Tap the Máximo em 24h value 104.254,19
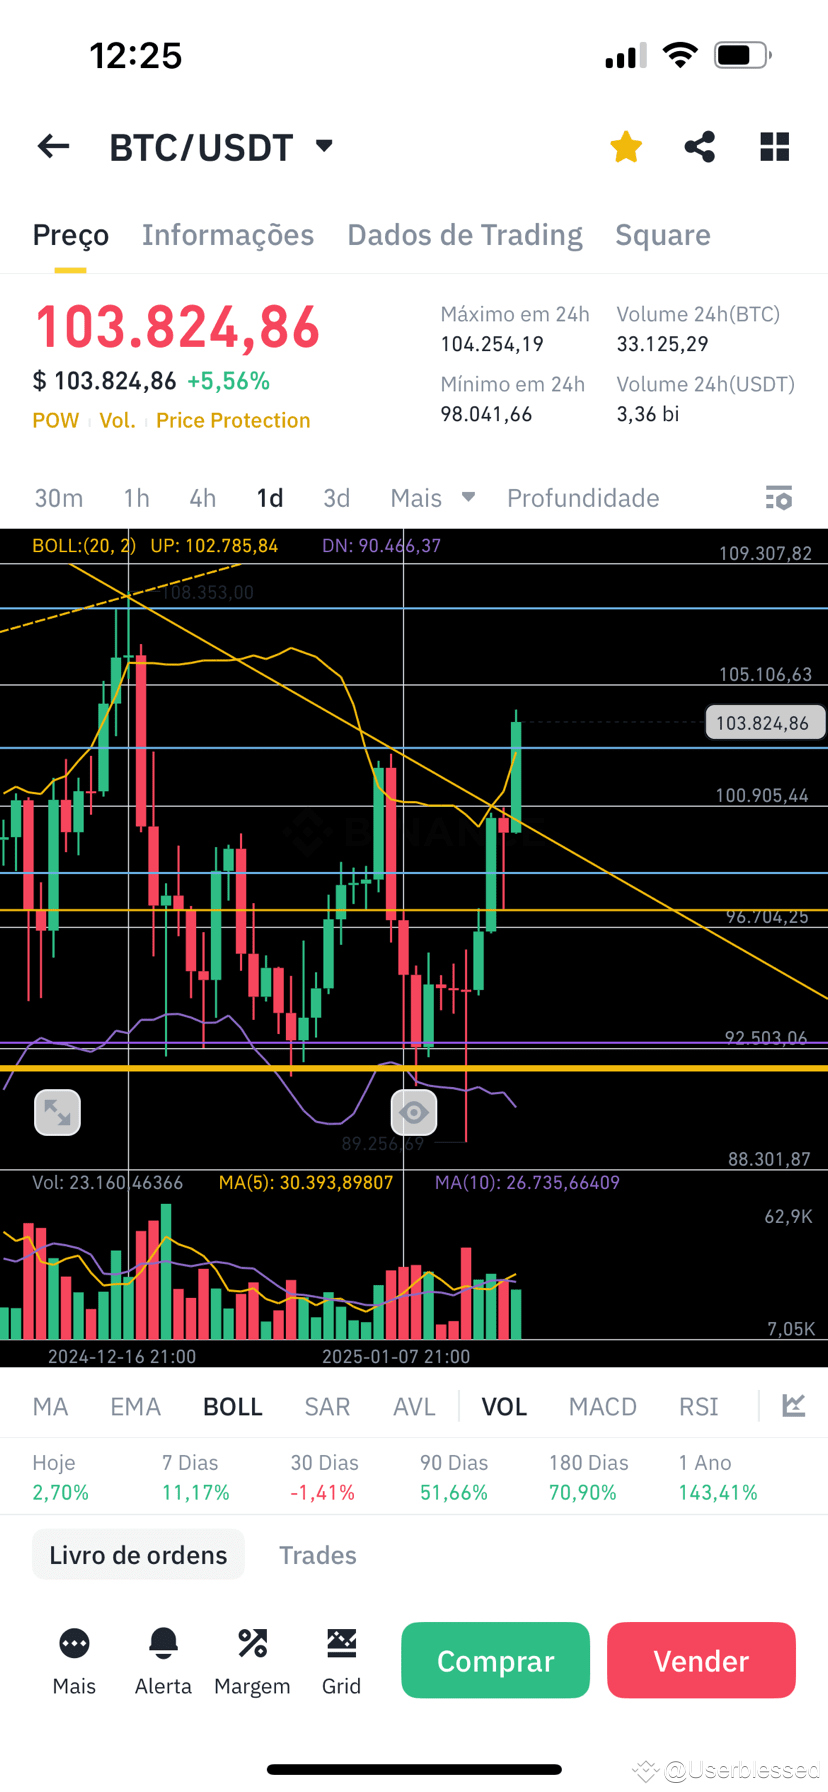This screenshot has height=1792, width=828. point(492,345)
